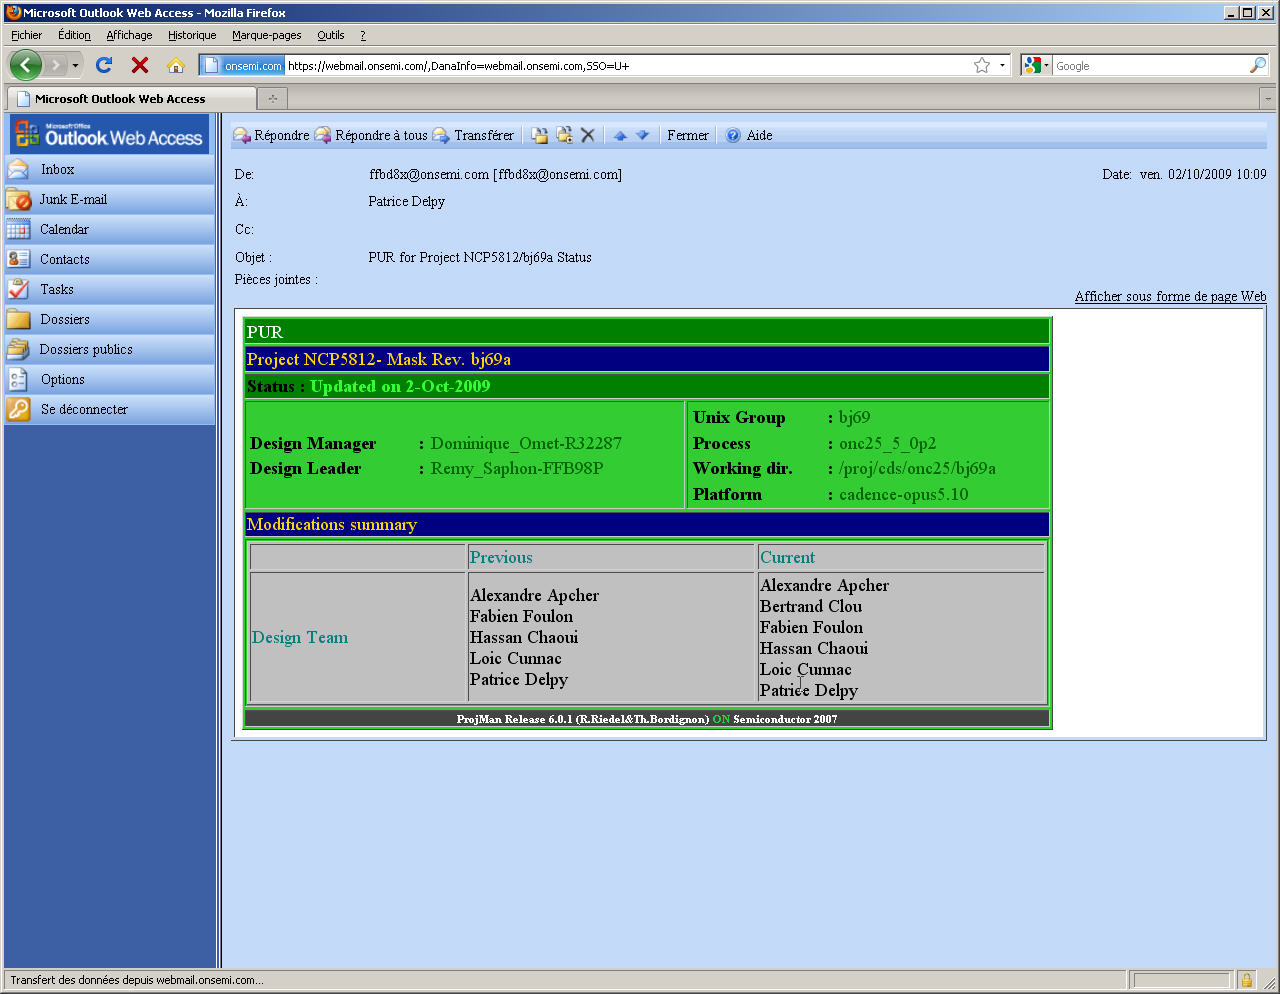This screenshot has width=1280, height=994.
Task: Expand the URL bar history dropdown
Action: [x=1002, y=66]
